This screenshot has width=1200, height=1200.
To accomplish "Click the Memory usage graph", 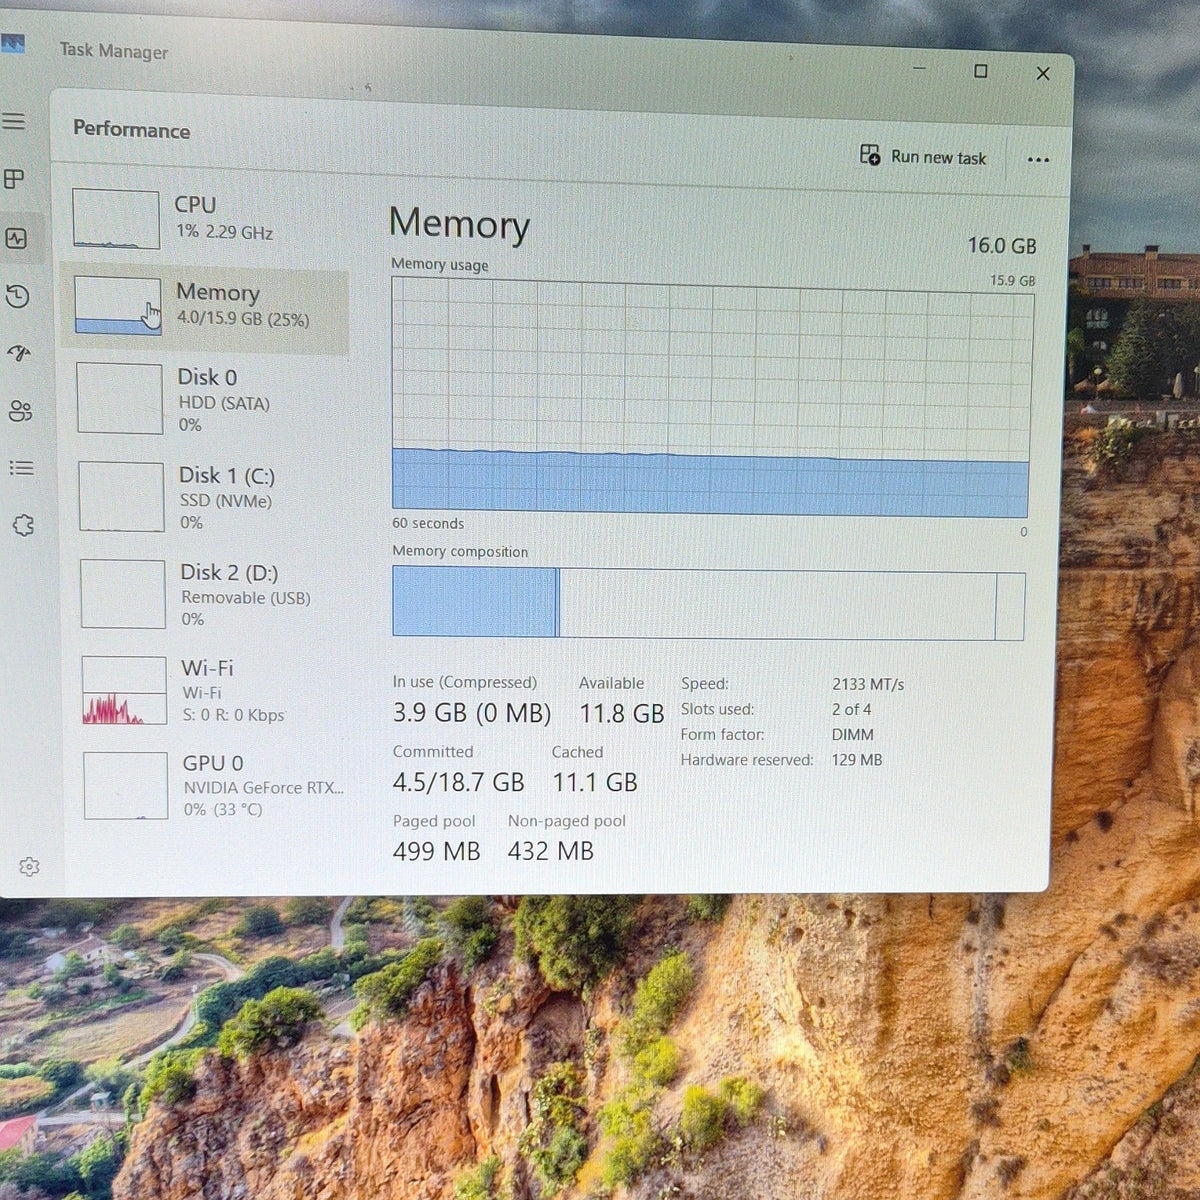I will [x=711, y=397].
